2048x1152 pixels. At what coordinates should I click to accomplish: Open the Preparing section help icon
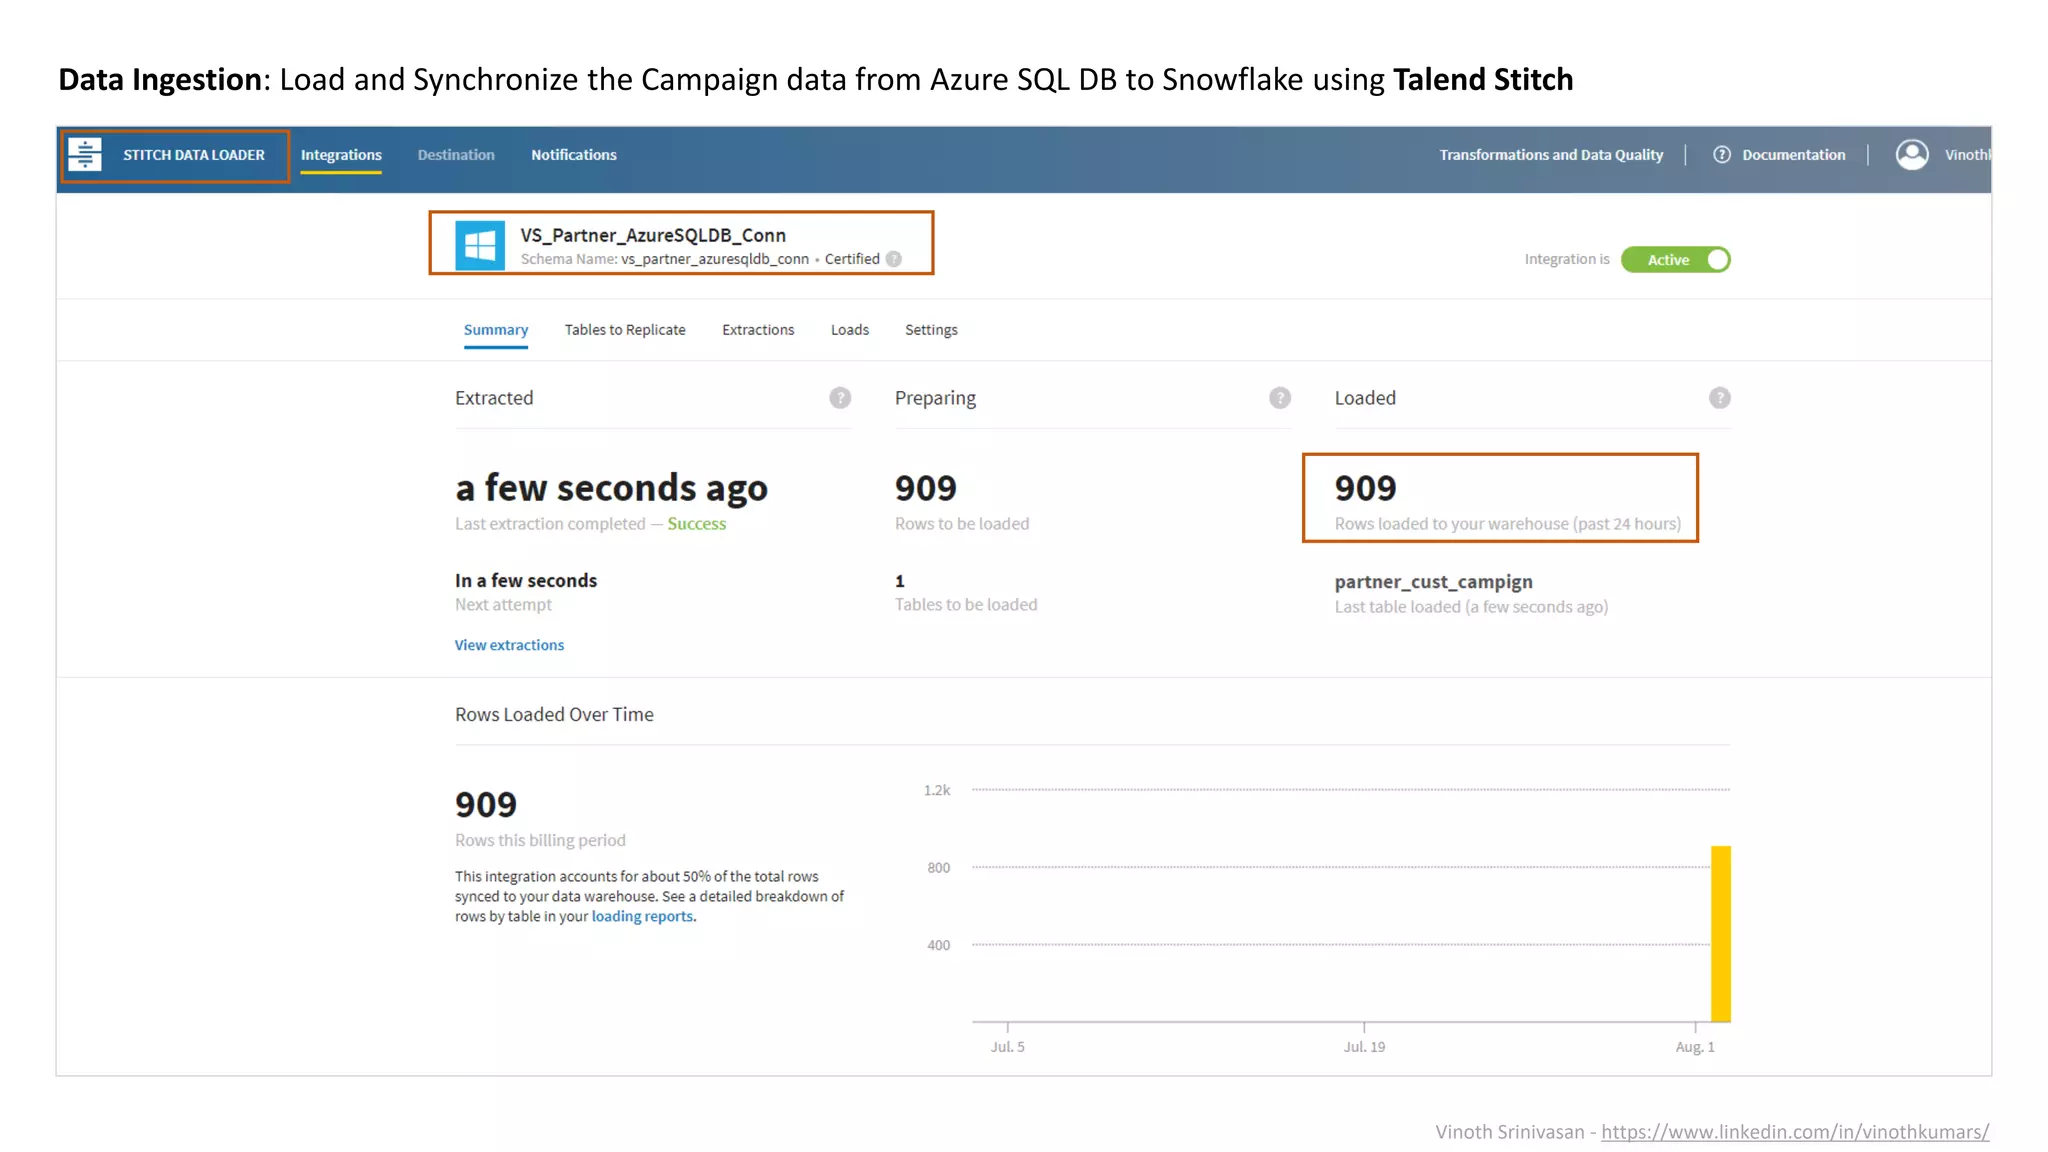click(x=1280, y=398)
